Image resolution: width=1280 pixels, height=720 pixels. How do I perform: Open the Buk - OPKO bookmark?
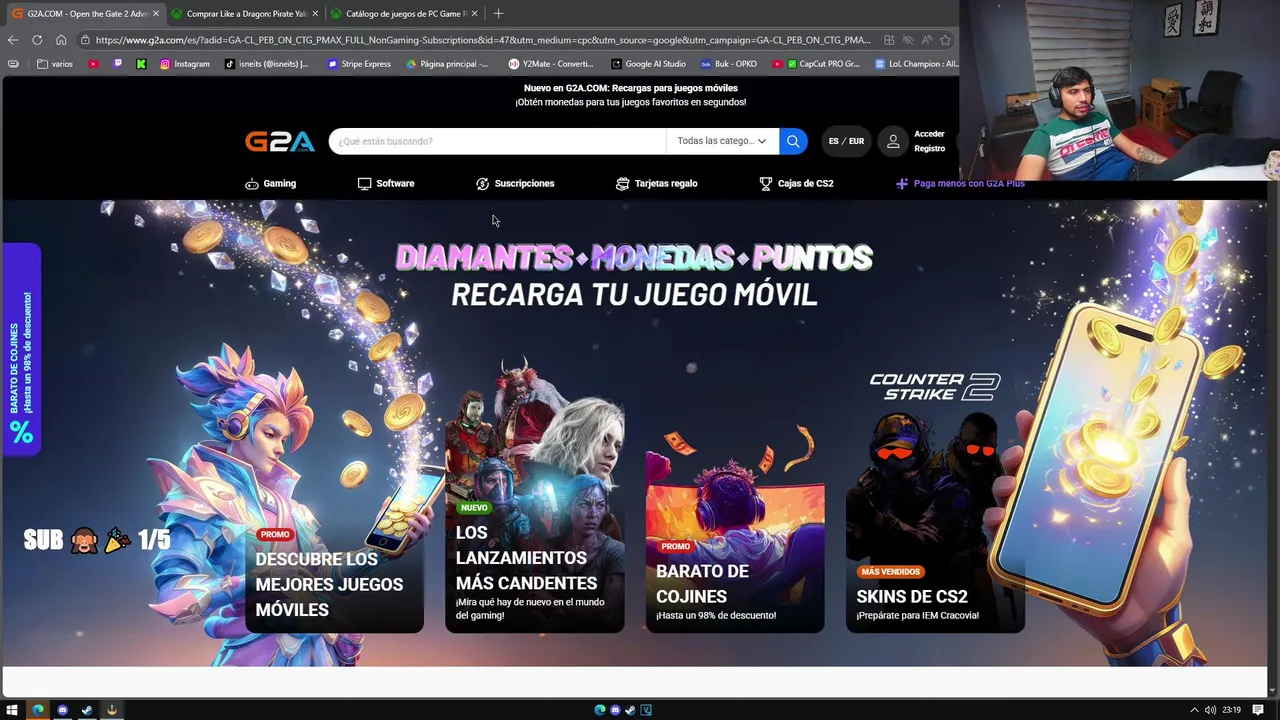coord(729,64)
